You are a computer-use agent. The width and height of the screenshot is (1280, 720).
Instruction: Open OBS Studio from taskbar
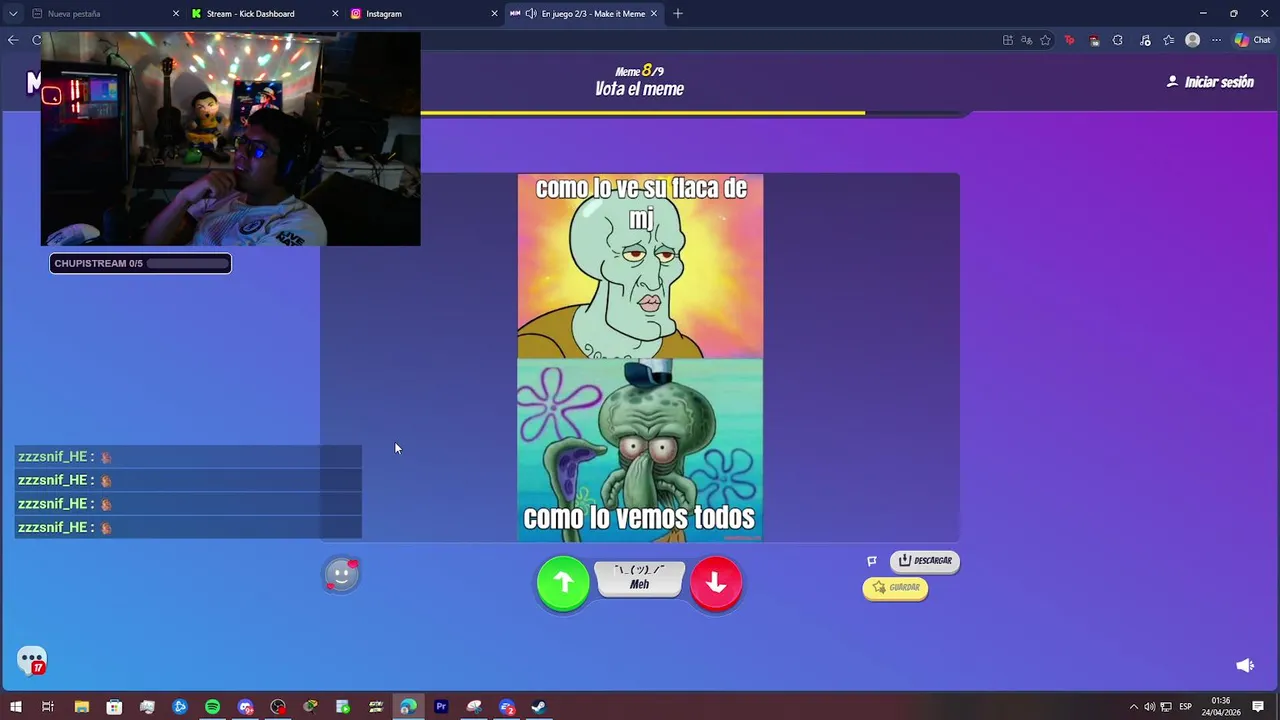[278, 707]
